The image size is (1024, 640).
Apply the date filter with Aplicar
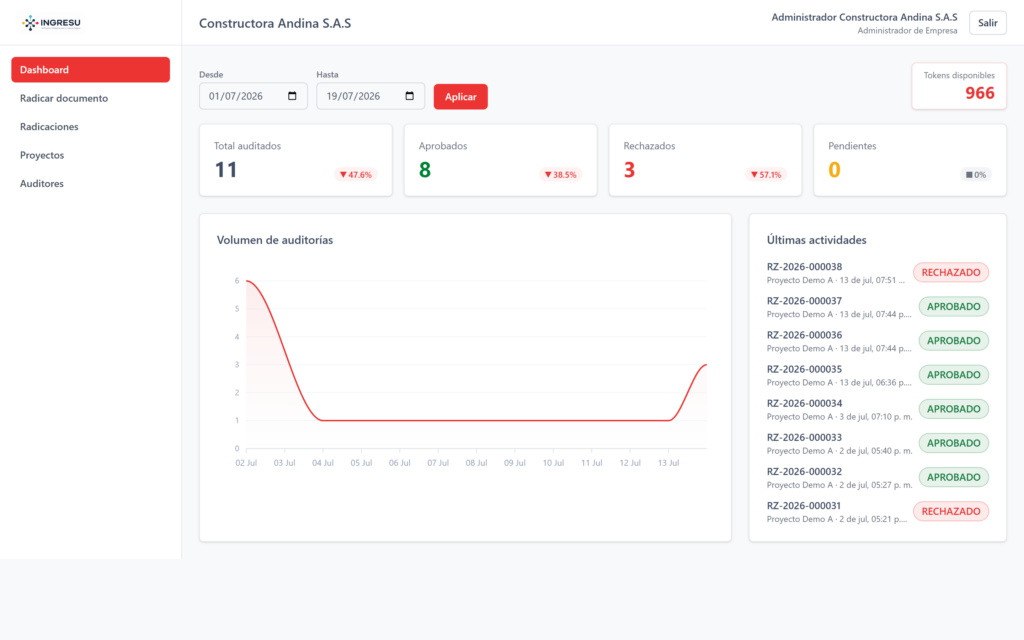[x=460, y=97]
